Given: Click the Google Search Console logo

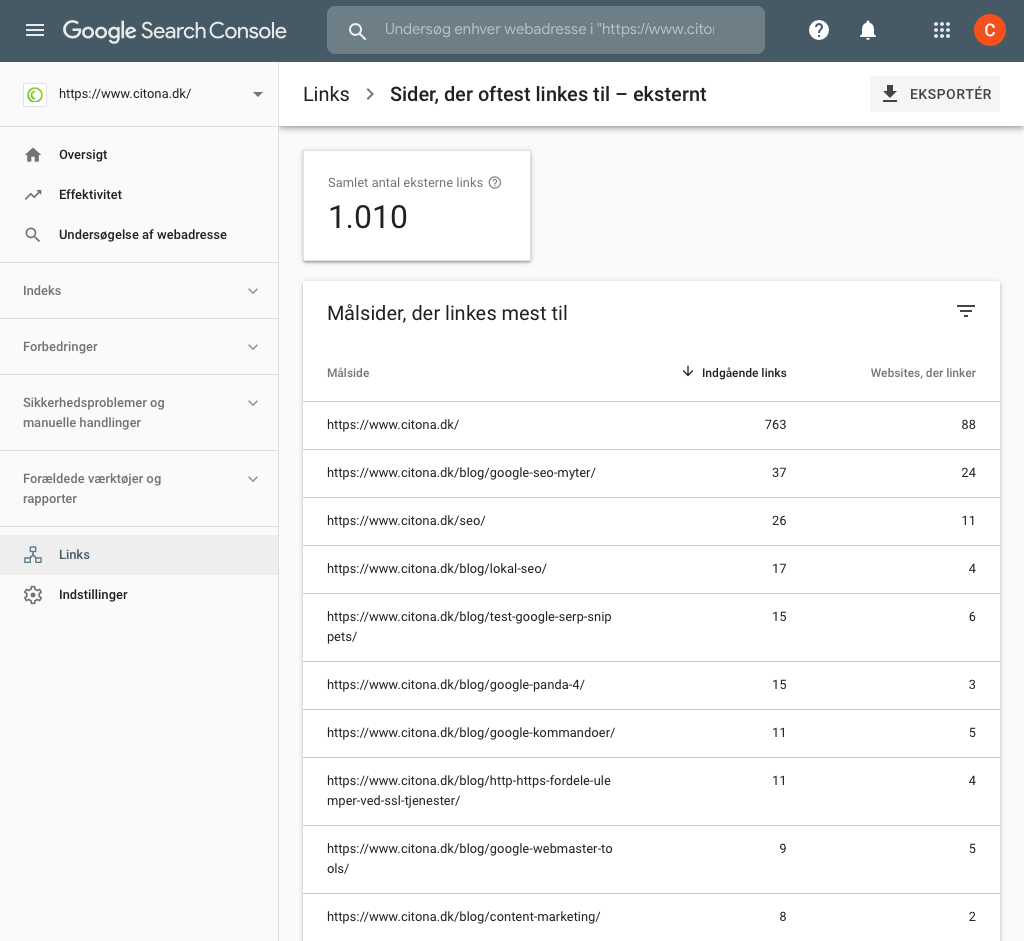Looking at the screenshot, I should pos(174,31).
